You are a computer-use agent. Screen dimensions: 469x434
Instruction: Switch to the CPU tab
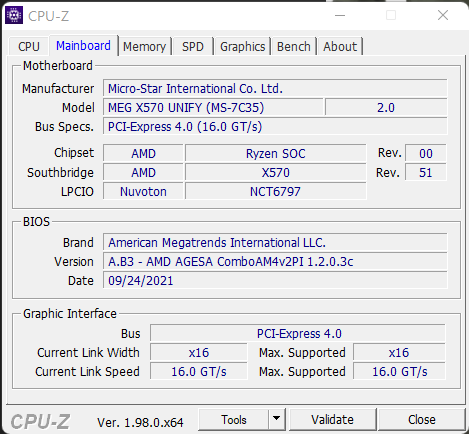pyautogui.click(x=29, y=46)
